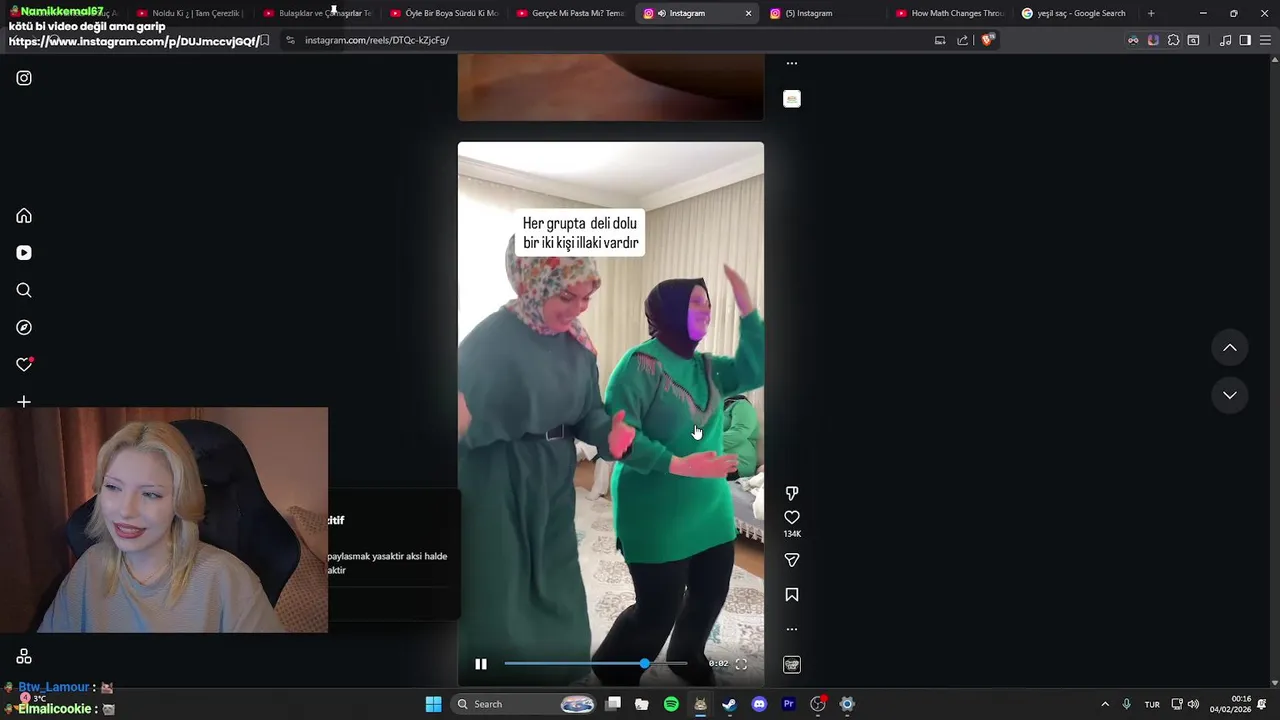Screen dimensions: 1280x720
Task: Switch to 'Bulaşıklar ve Çamaşırlar' tab
Action: 317,13
